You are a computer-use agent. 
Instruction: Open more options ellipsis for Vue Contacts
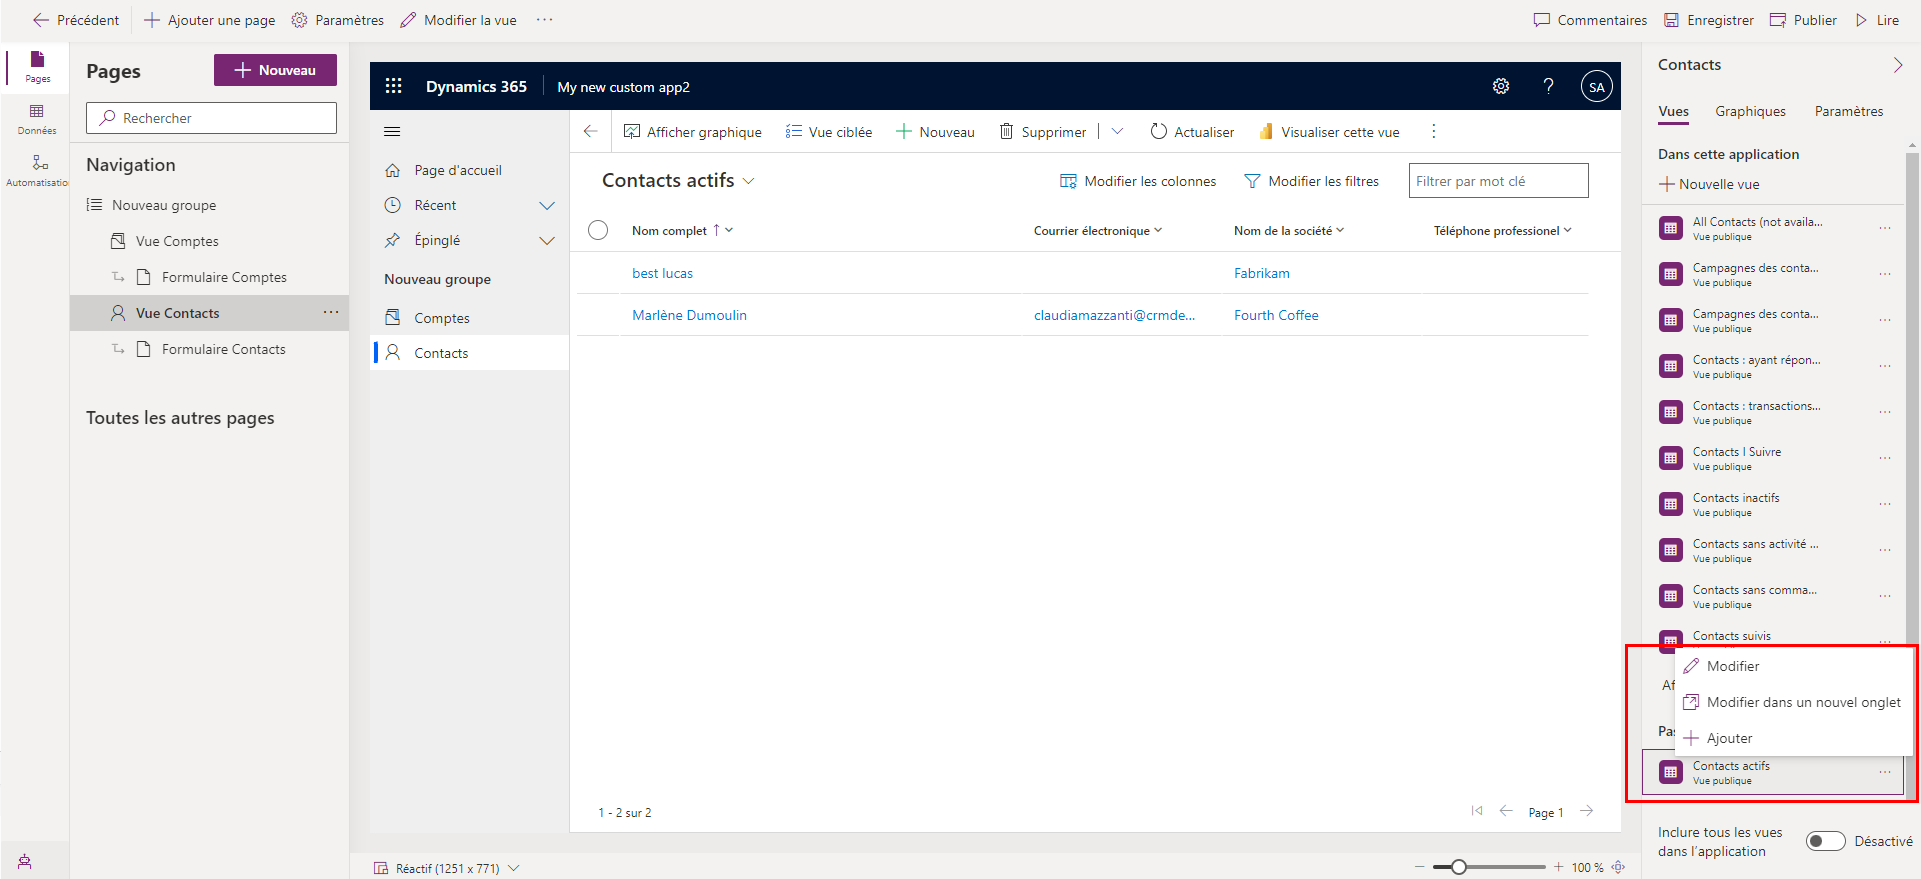coord(331,313)
